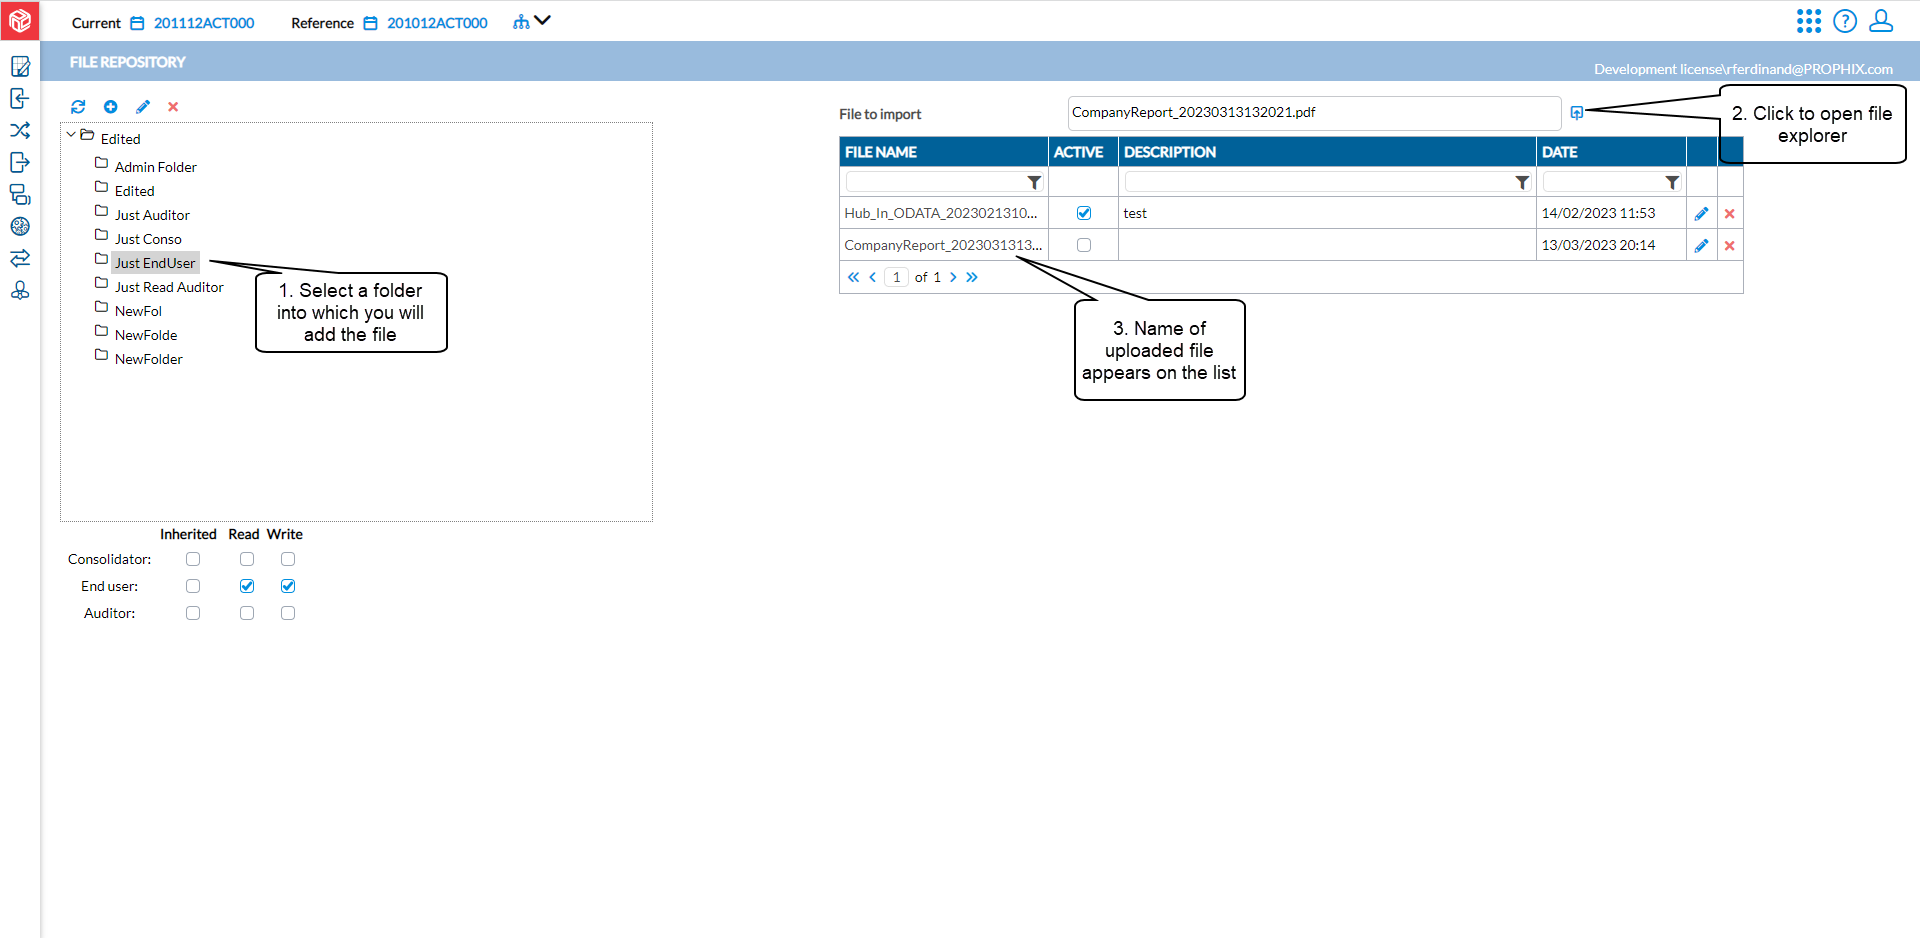Delete the Hub_In_ODATA file row

(x=1730, y=214)
